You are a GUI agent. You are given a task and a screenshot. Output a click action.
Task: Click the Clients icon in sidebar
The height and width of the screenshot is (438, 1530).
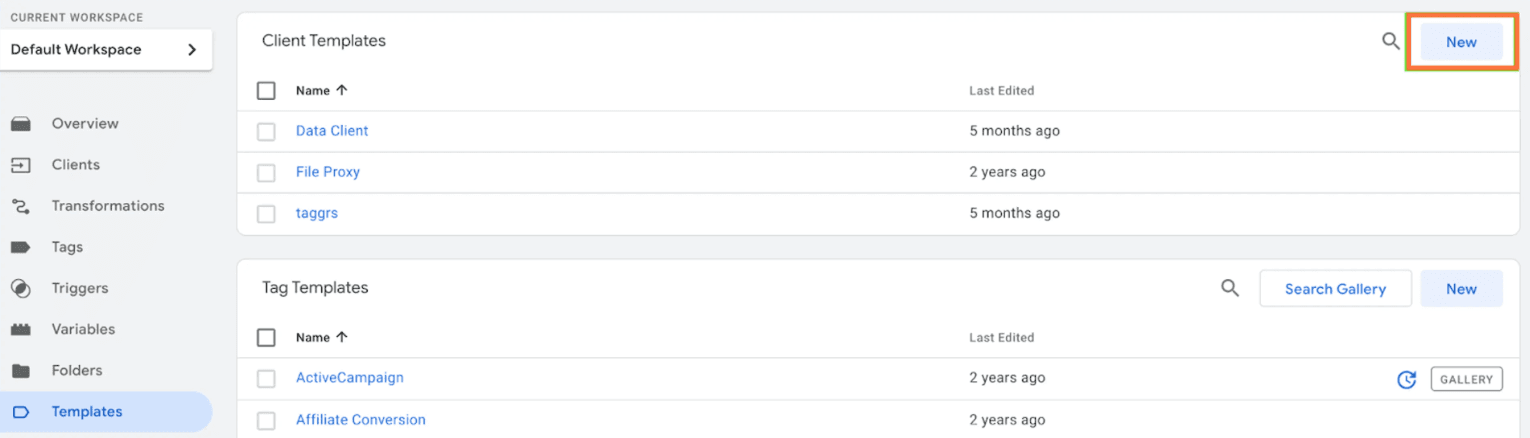coord(21,165)
